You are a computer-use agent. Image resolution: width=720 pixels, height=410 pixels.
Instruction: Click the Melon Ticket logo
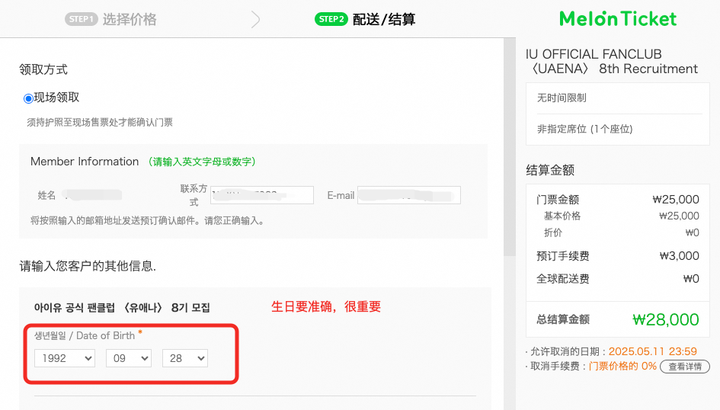click(x=617, y=18)
